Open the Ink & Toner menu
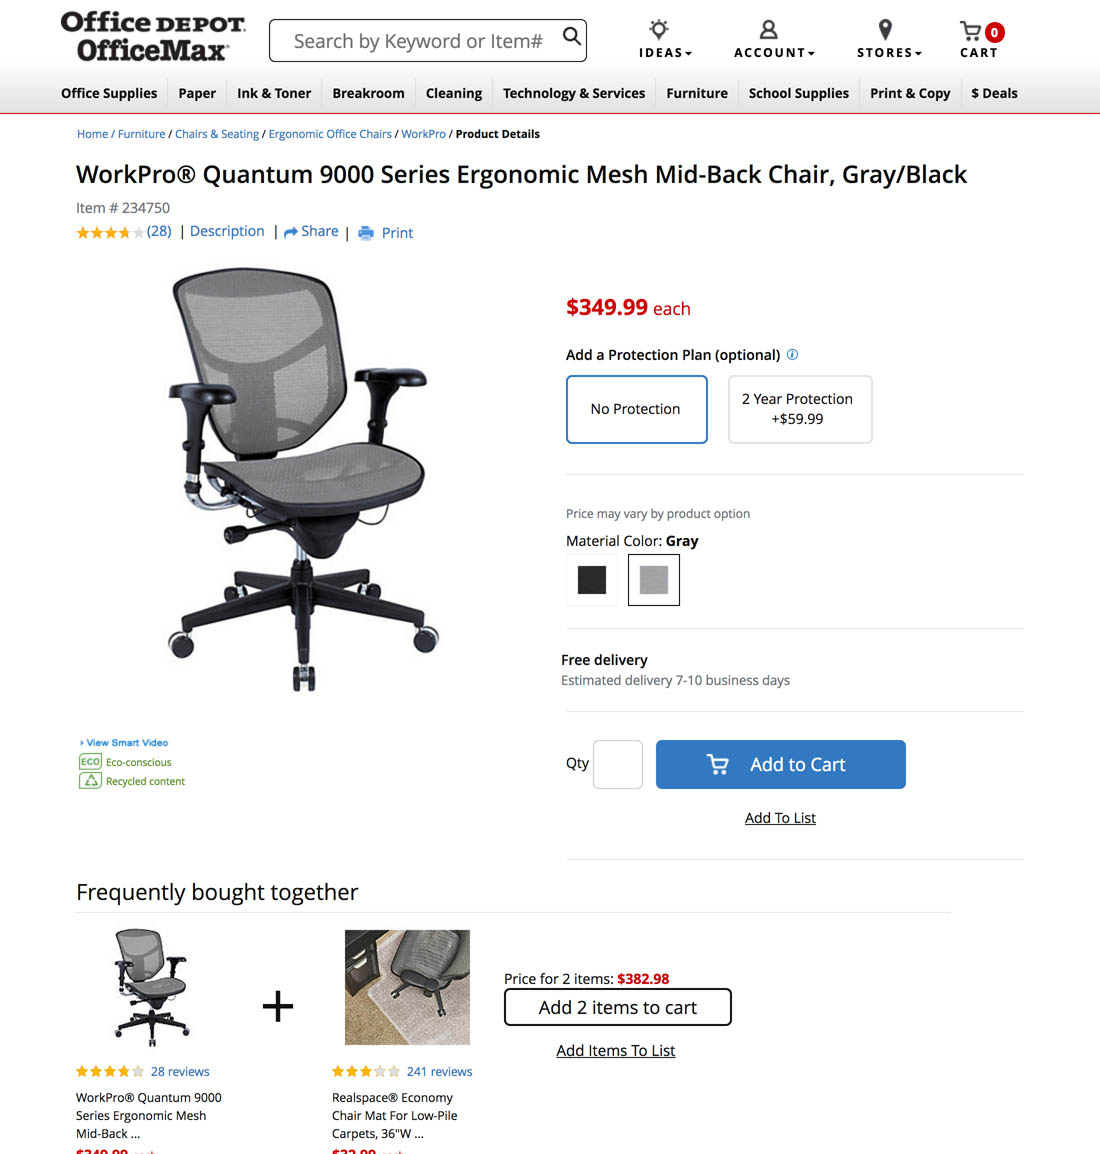The image size is (1100, 1154). click(274, 93)
